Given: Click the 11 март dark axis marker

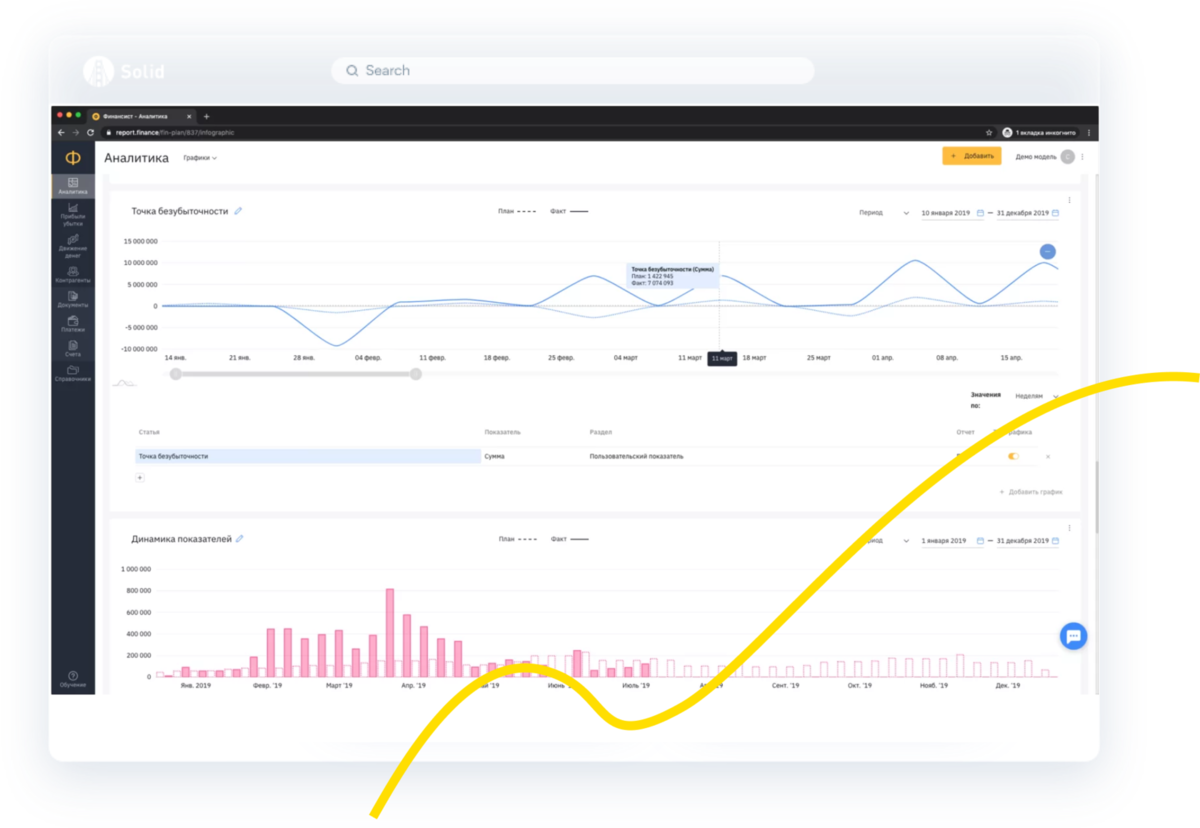Looking at the screenshot, I should click(722, 358).
